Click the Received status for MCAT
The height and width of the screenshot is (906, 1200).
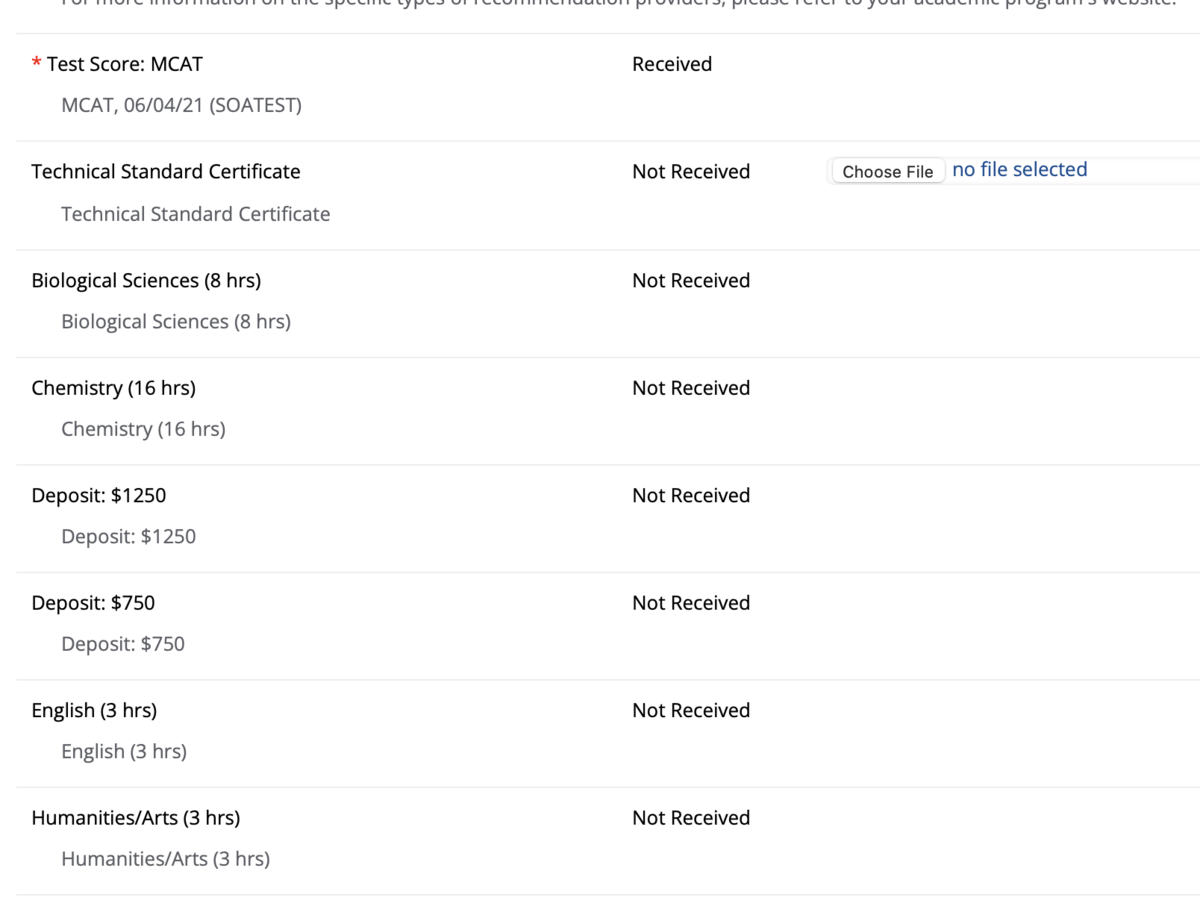(x=672, y=64)
